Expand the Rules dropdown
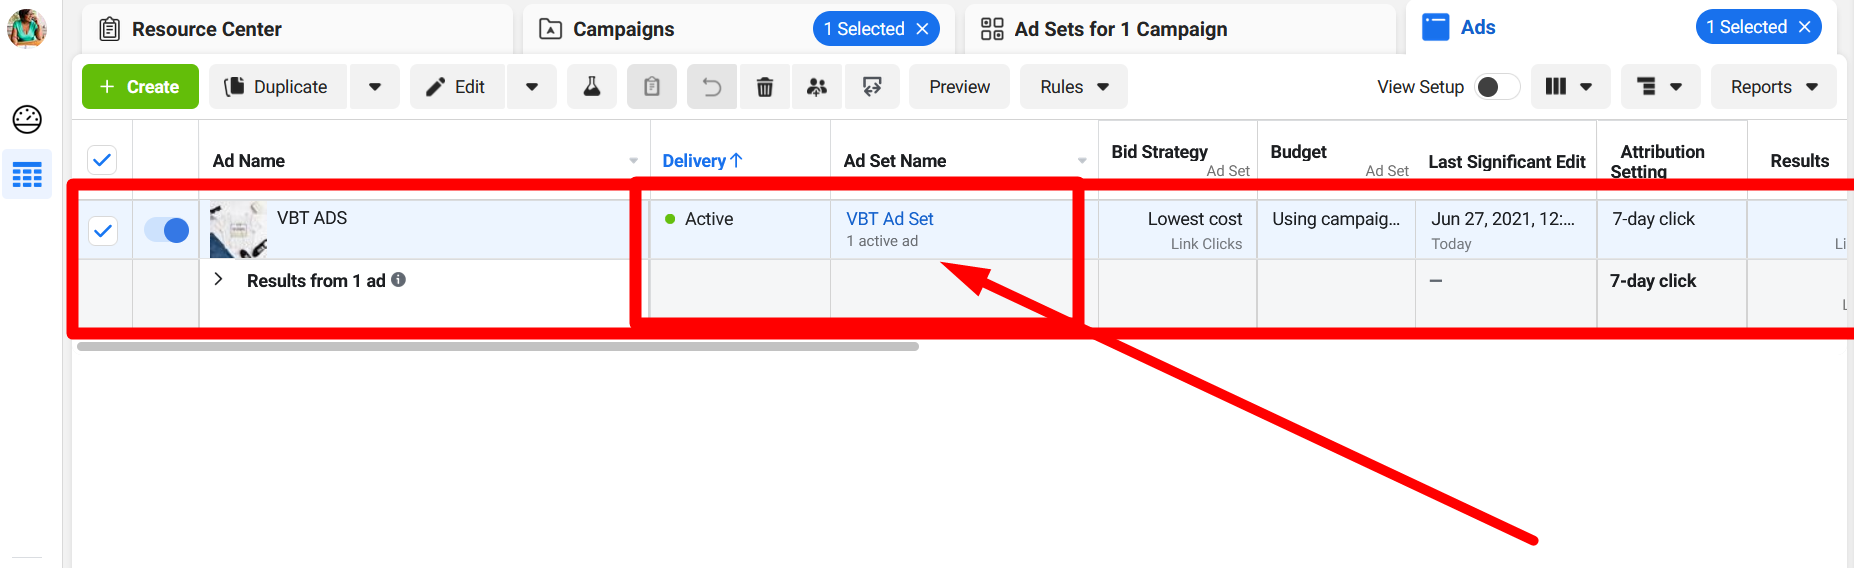The width and height of the screenshot is (1854, 568). click(x=1074, y=87)
